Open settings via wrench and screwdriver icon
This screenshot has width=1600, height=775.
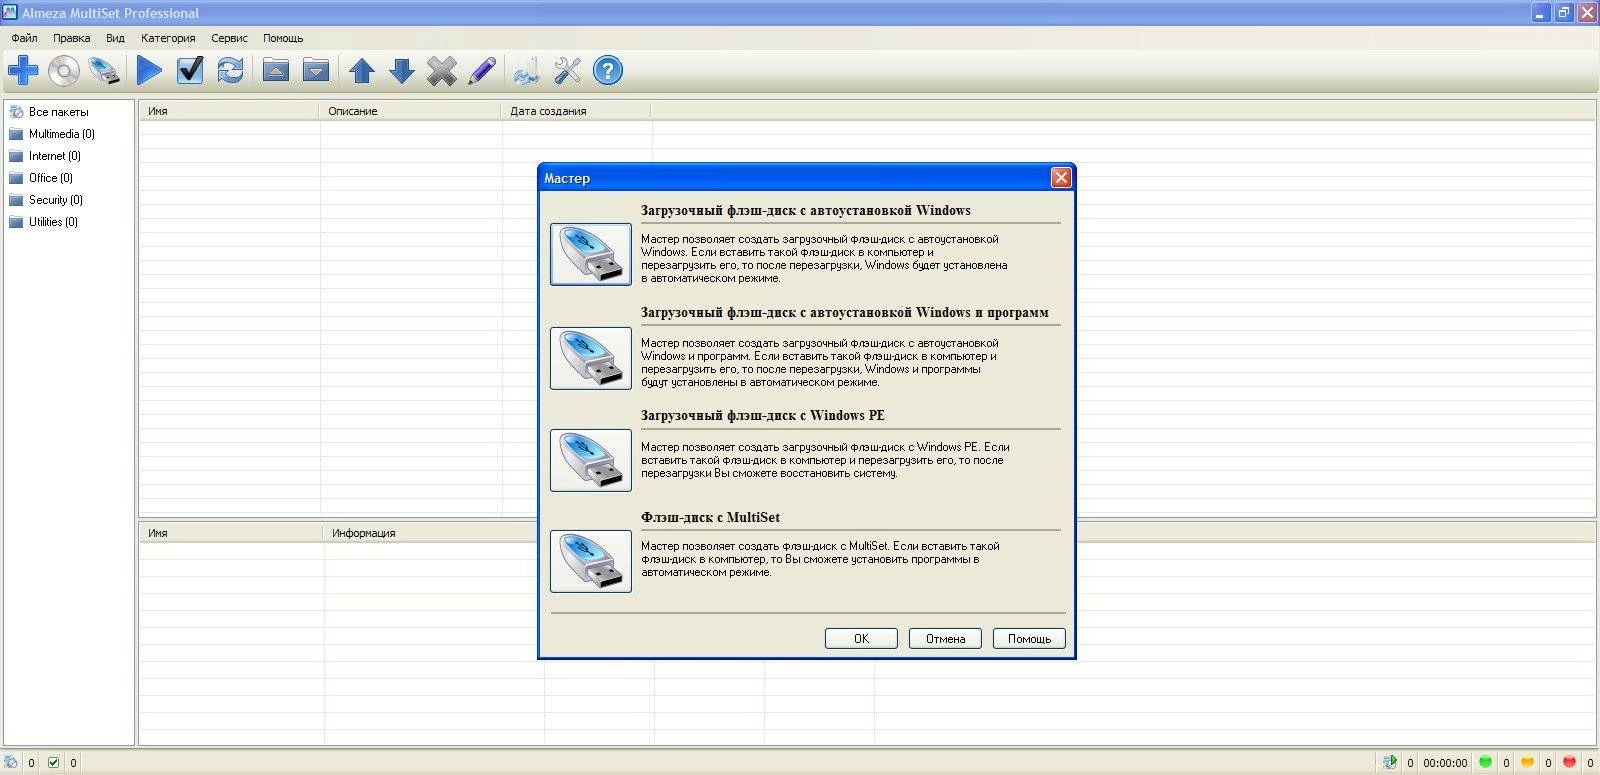click(x=567, y=71)
